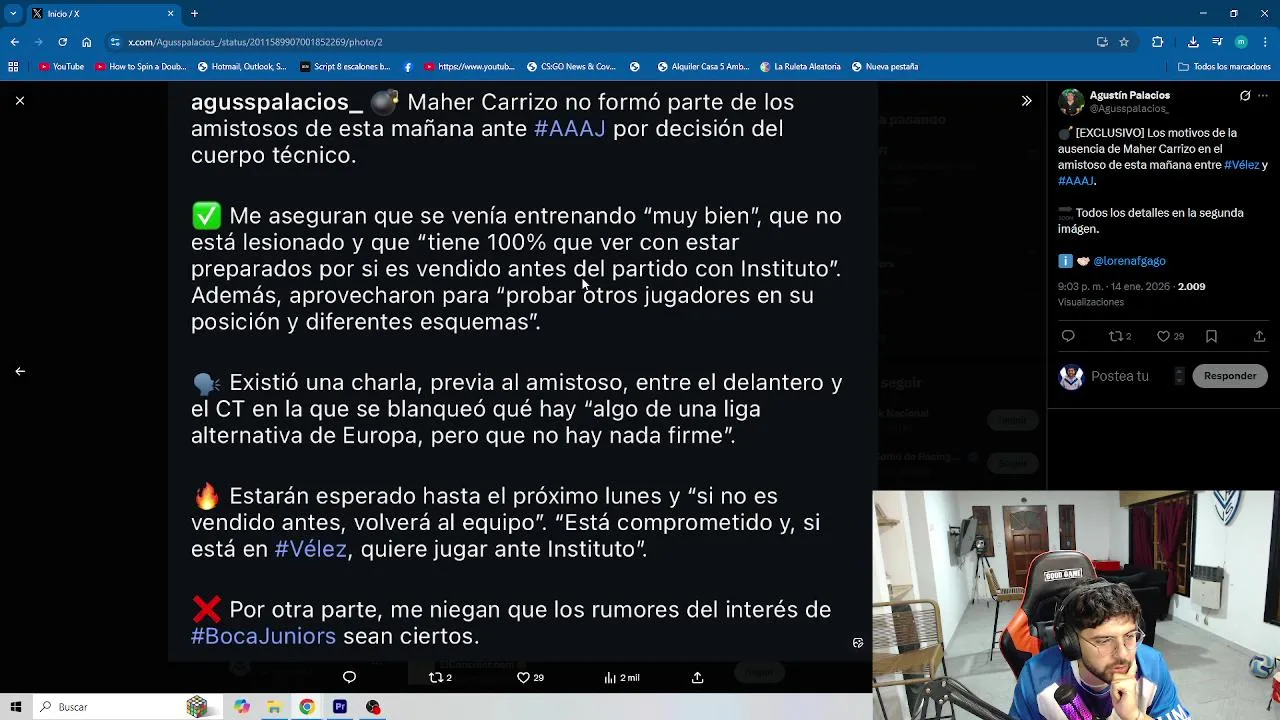Viewport: 1280px width, 720px height.
Task: Repost icon below the photo
Action: tap(440, 678)
